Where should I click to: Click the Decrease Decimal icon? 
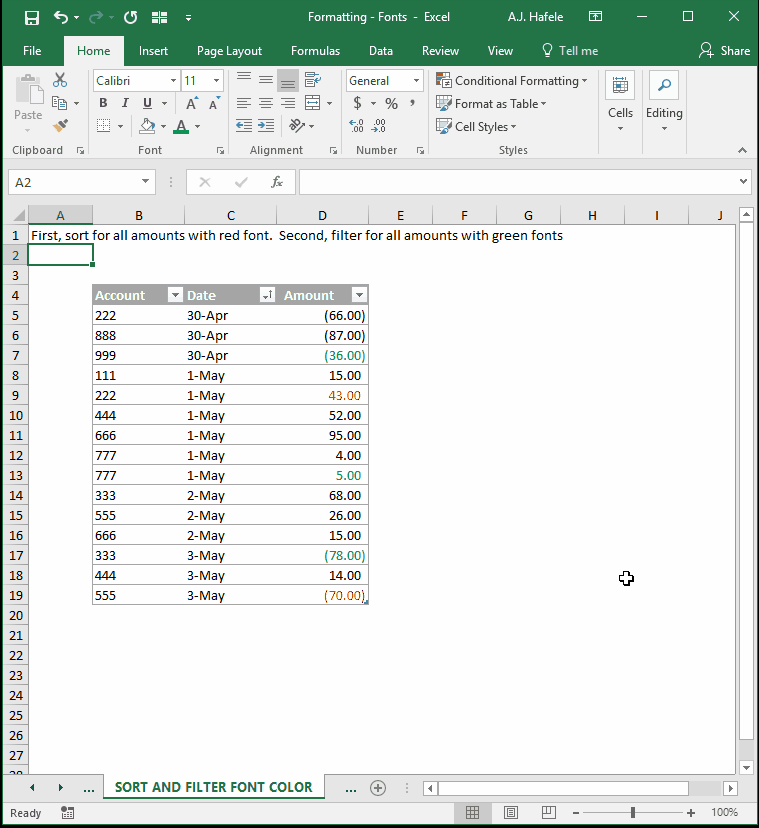(x=379, y=126)
